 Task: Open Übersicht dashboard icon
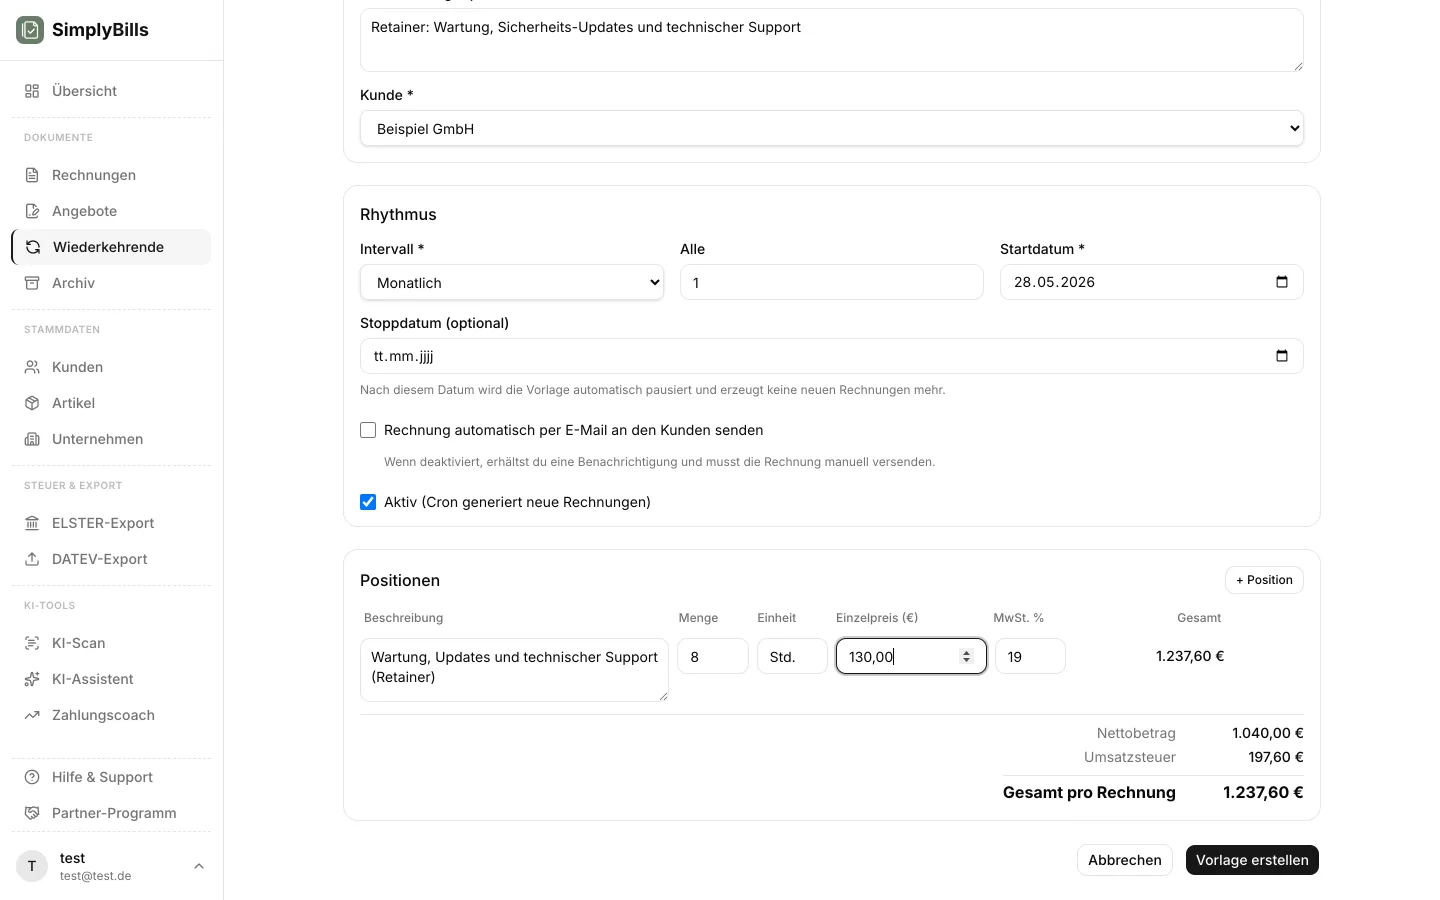point(32,91)
